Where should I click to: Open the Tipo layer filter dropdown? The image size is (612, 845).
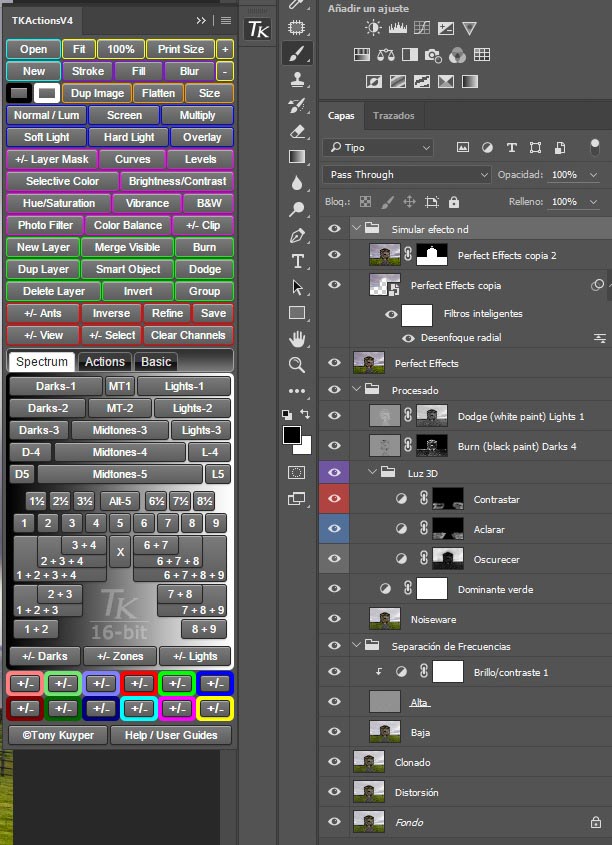[x=378, y=148]
